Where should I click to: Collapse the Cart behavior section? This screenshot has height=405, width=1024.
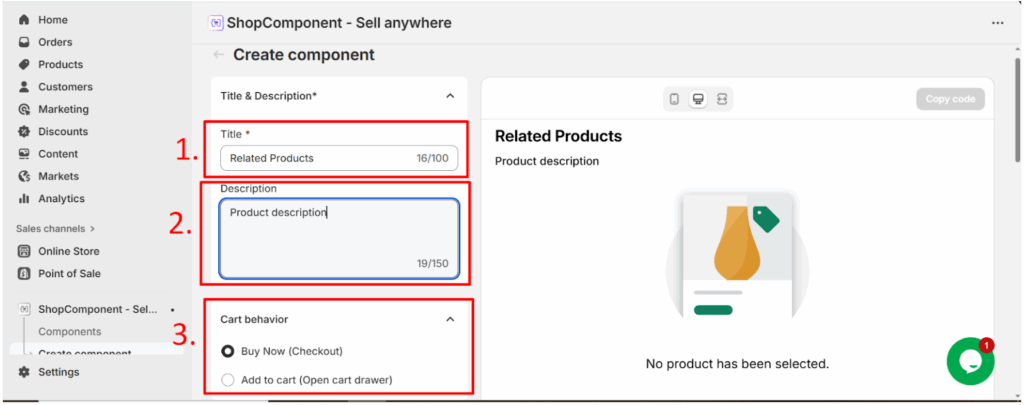pyautogui.click(x=450, y=319)
